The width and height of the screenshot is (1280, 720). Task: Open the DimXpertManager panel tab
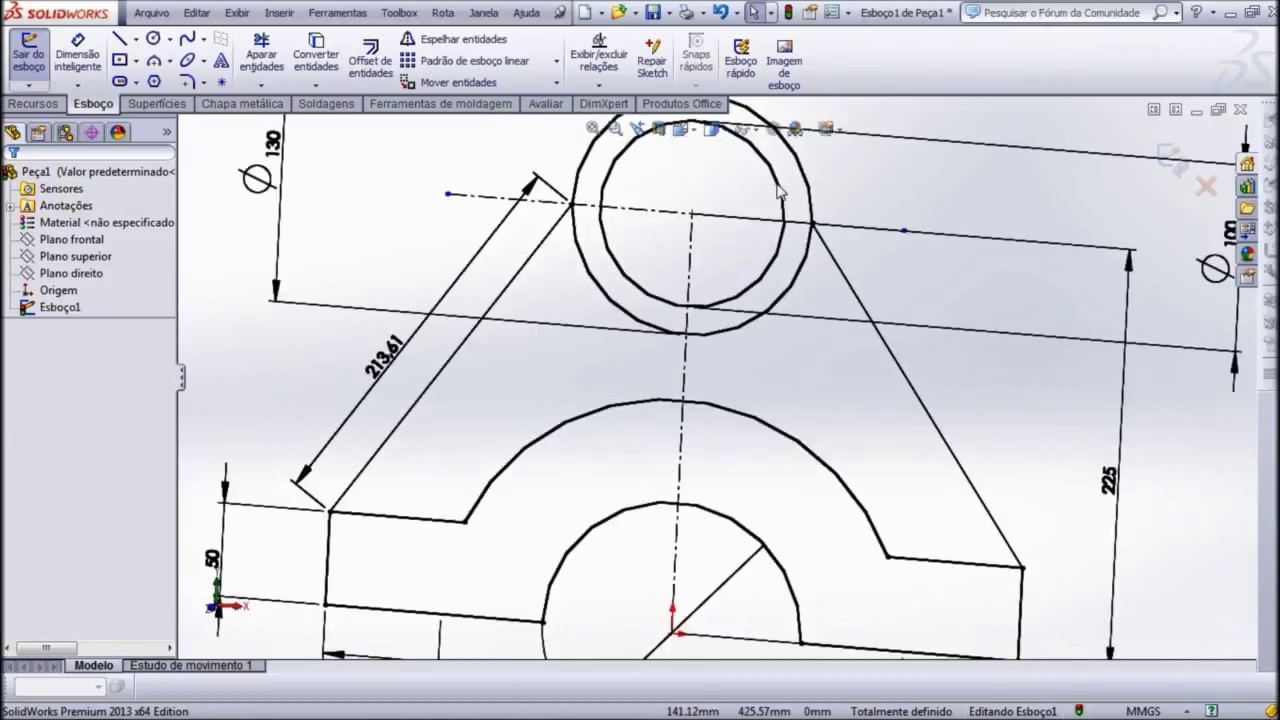[91, 132]
